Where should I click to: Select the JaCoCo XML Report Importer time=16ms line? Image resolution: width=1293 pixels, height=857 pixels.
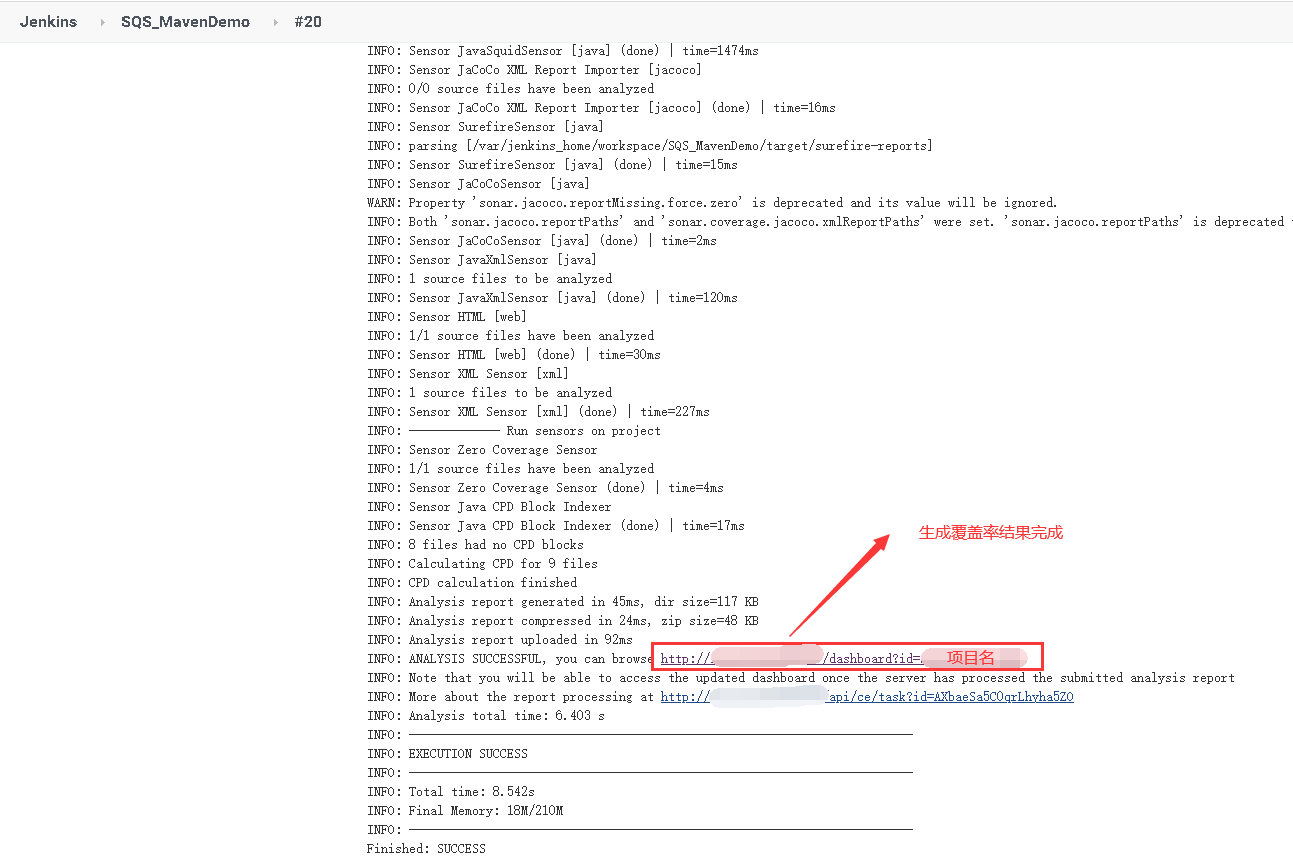tap(601, 108)
